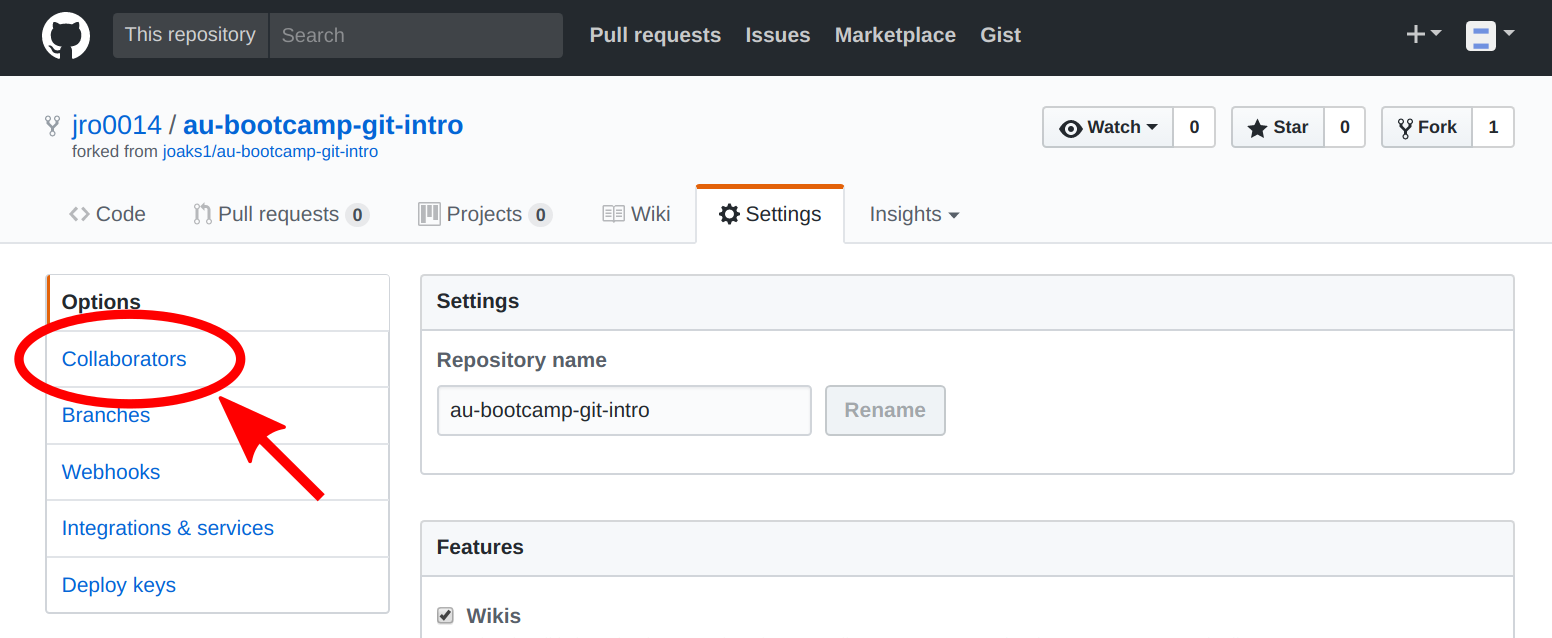Viewport: 1552px width, 638px height.
Task: Go to the Wiki tab
Action: (636, 214)
